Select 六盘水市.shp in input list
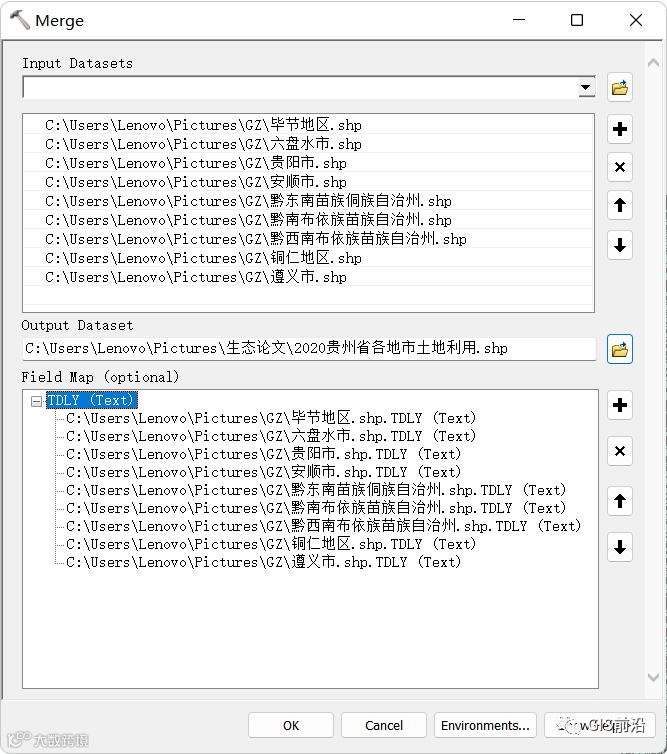667x754 pixels. coord(308,144)
